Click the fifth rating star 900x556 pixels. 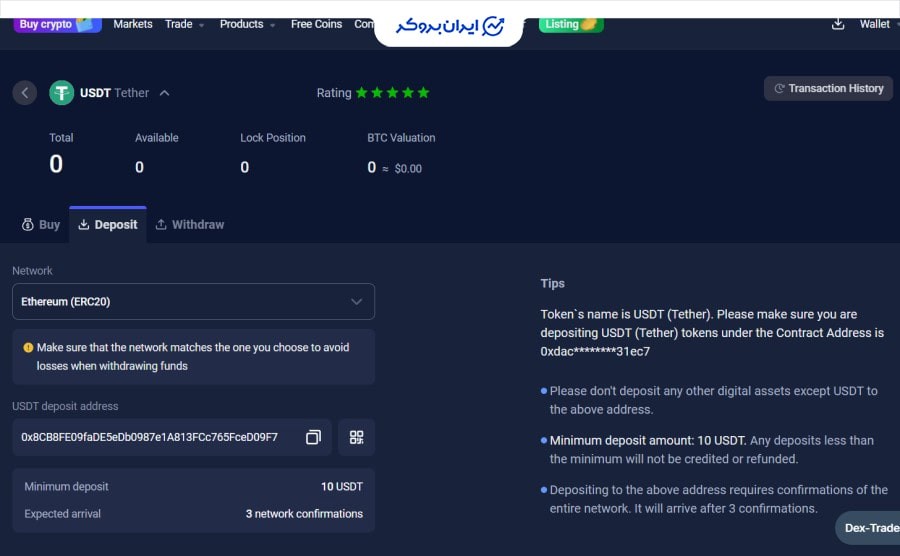coord(423,93)
